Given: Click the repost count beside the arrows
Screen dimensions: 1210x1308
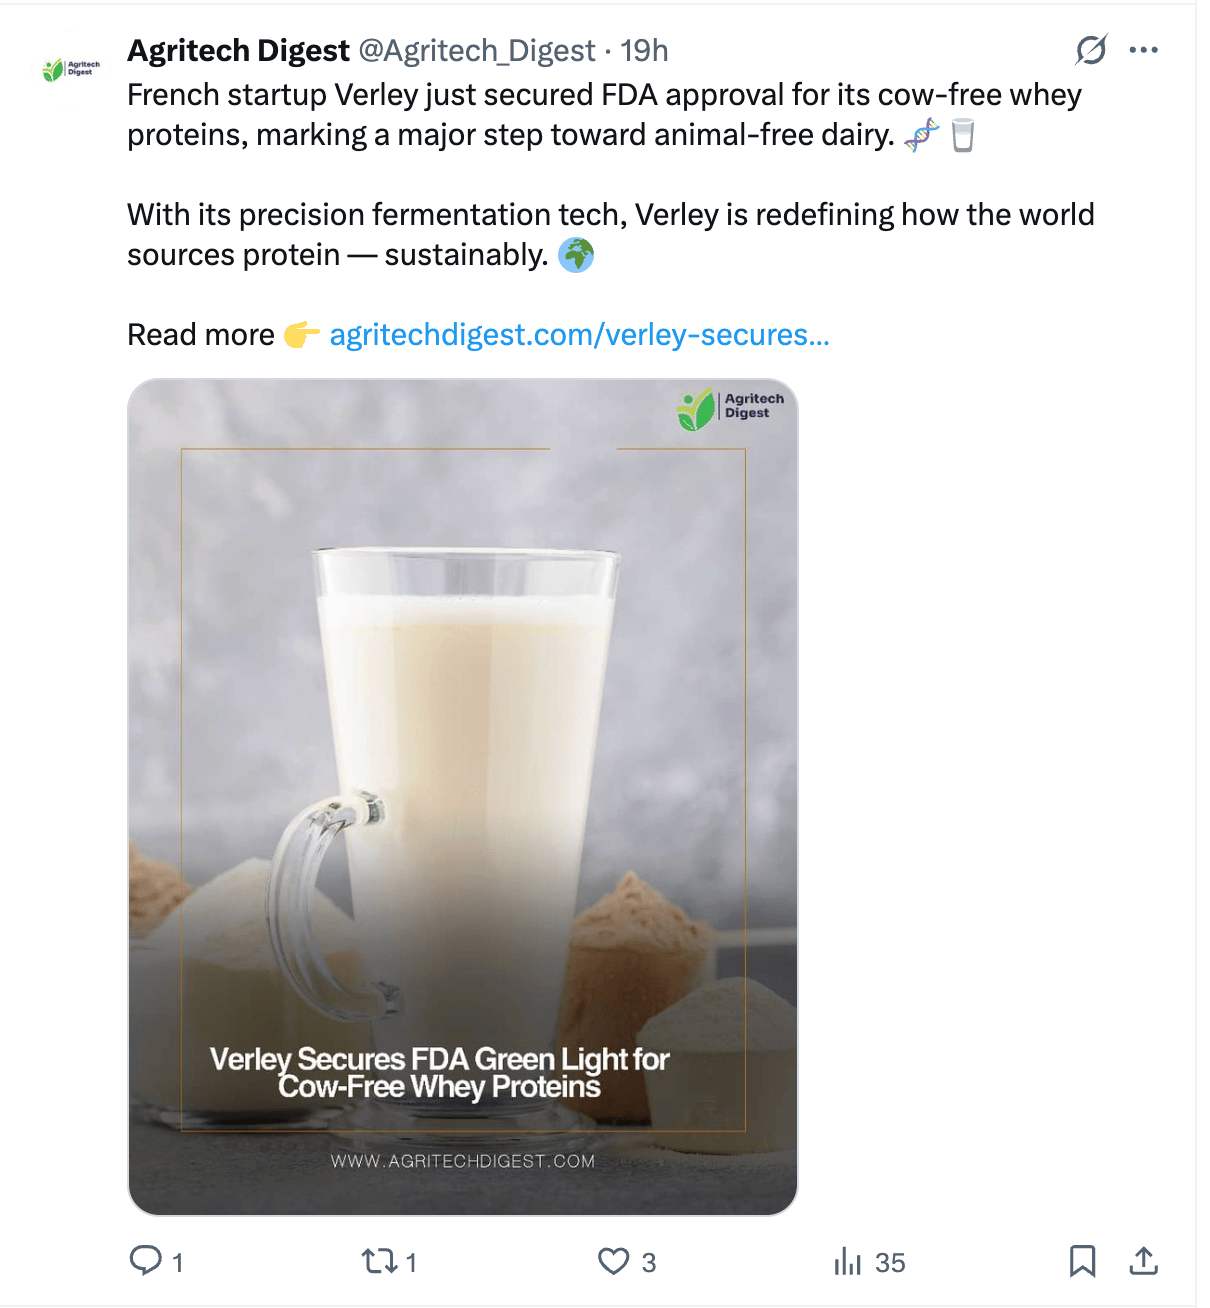Looking at the screenshot, I should [411, 1263].
